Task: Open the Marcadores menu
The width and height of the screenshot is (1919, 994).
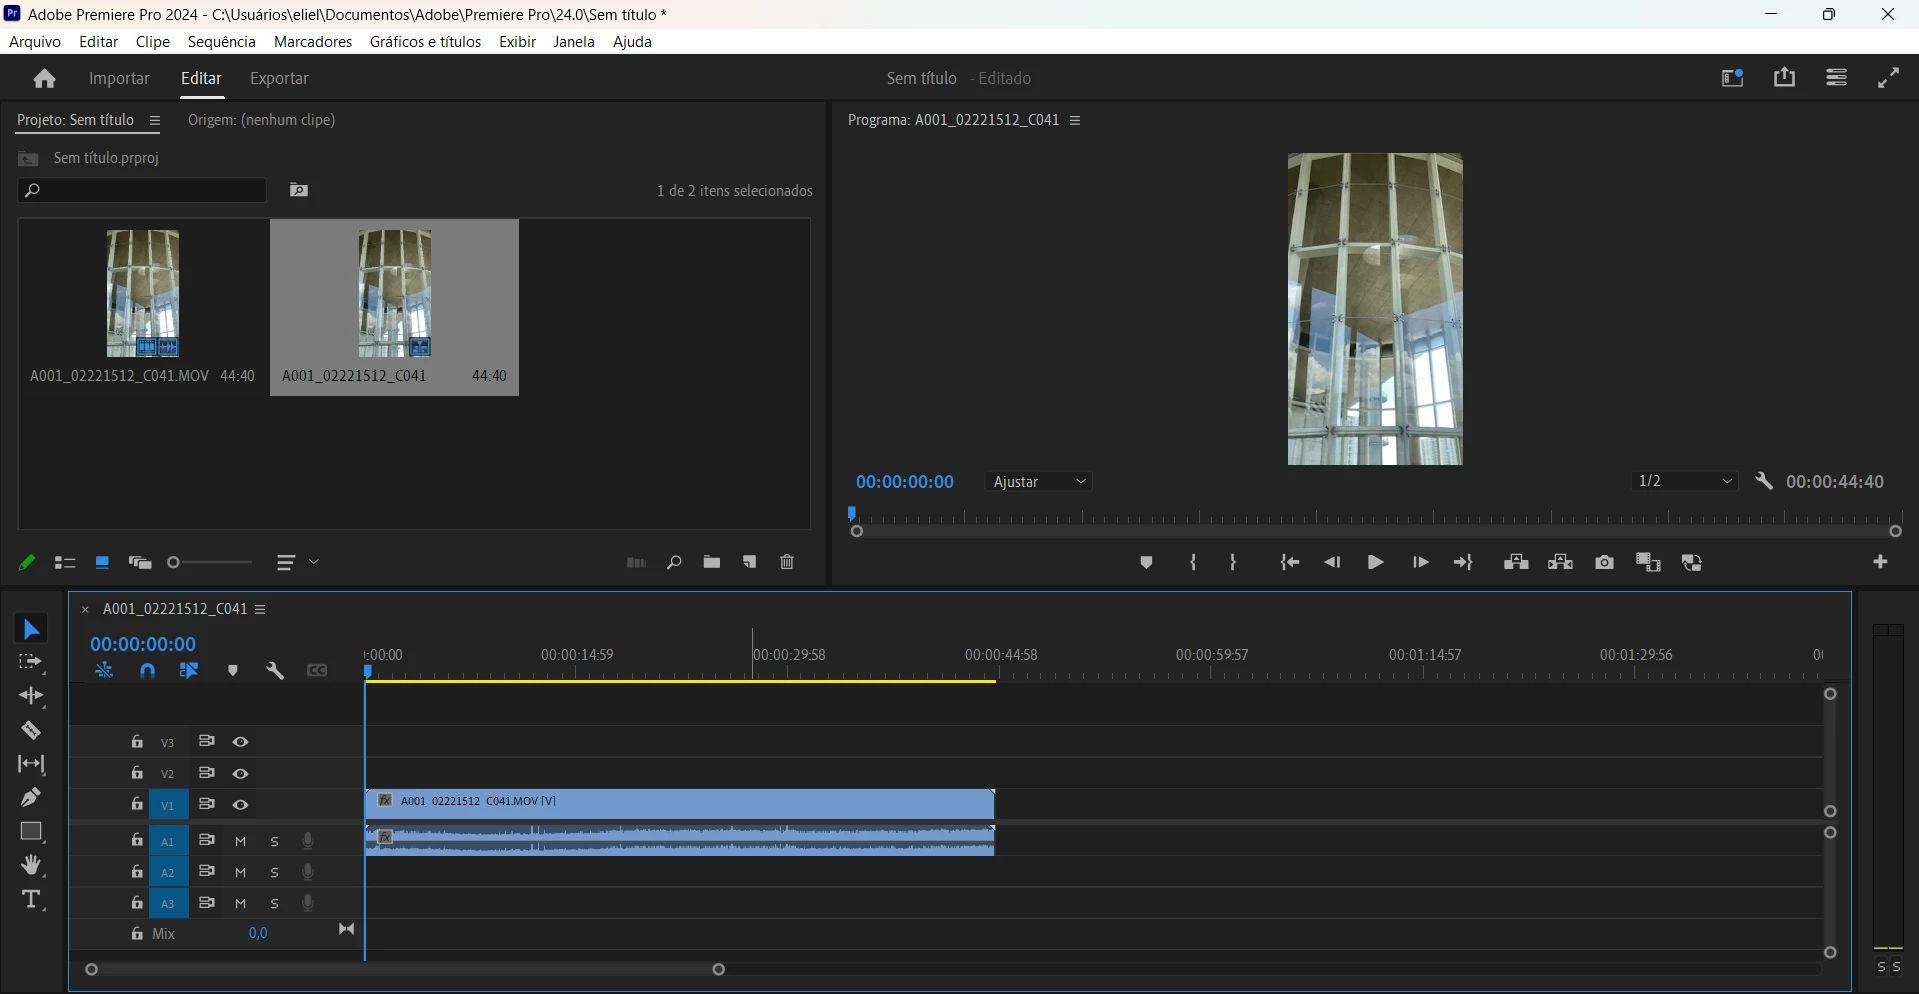Action: pos(313,42)
